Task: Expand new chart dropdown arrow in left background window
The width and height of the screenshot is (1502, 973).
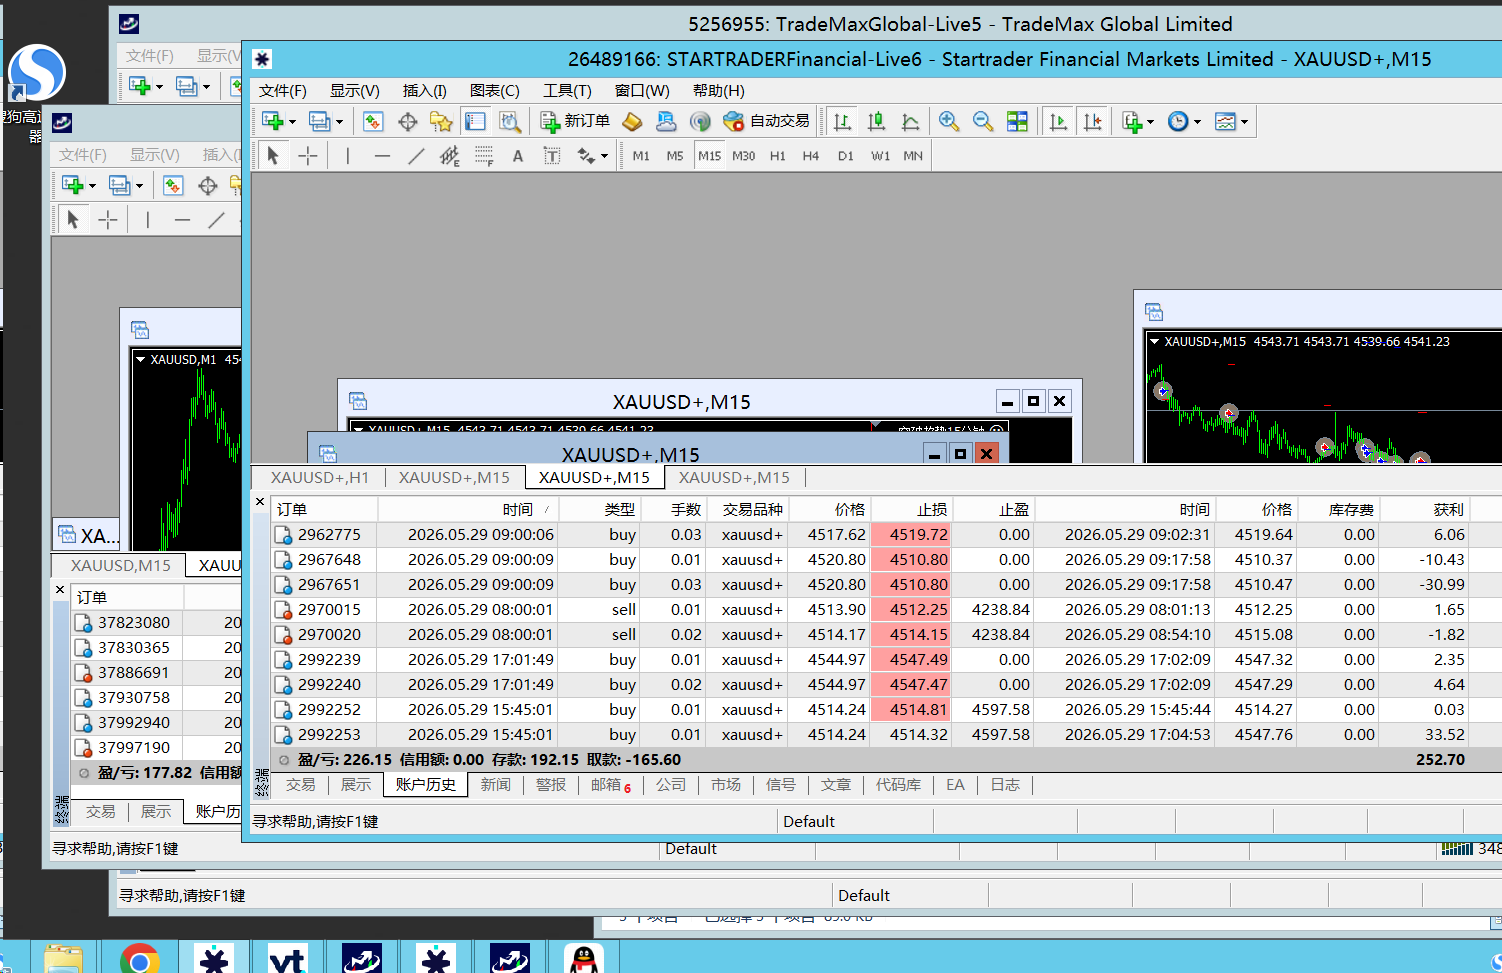Action: pos(92,186)
